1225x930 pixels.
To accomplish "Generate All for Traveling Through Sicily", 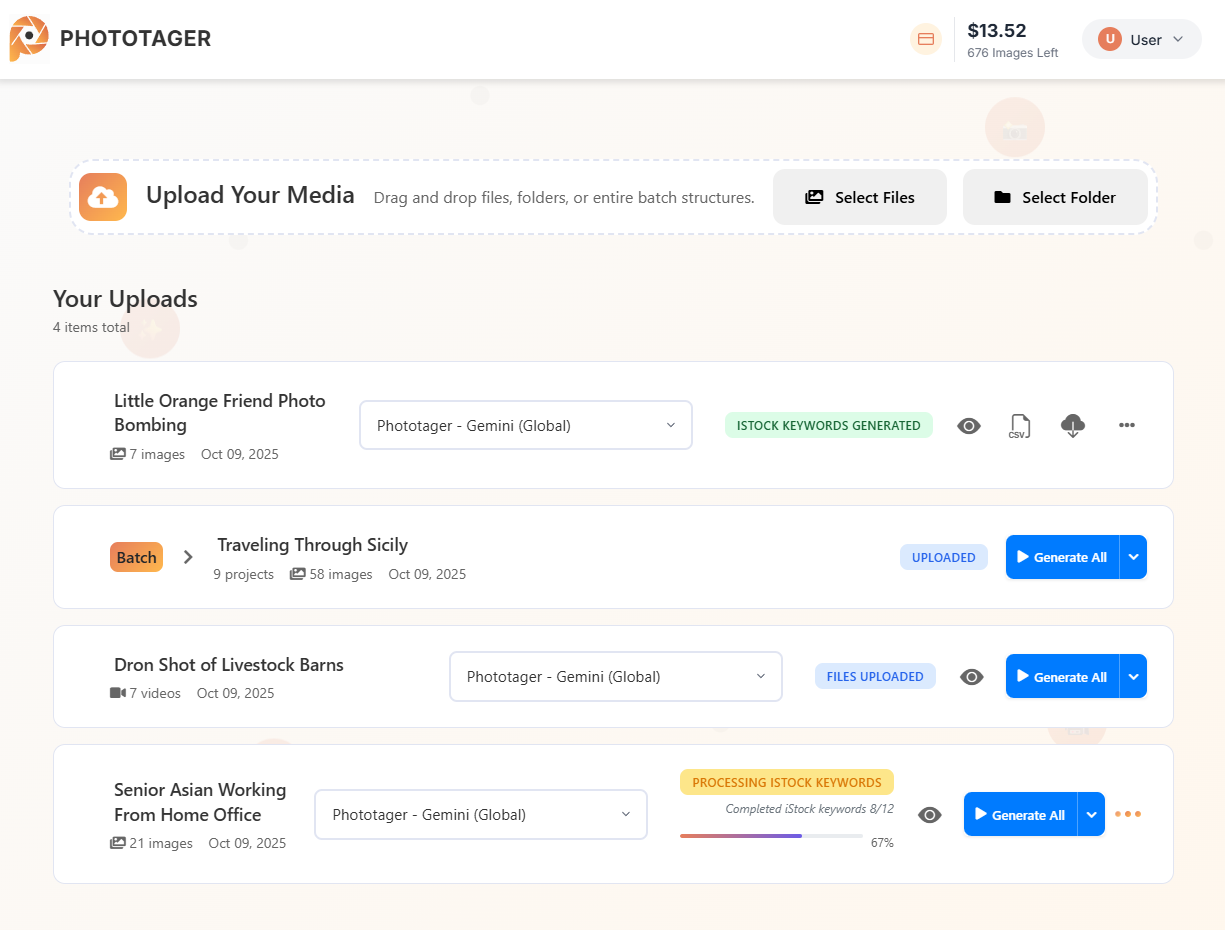I will click(1062, 557).
